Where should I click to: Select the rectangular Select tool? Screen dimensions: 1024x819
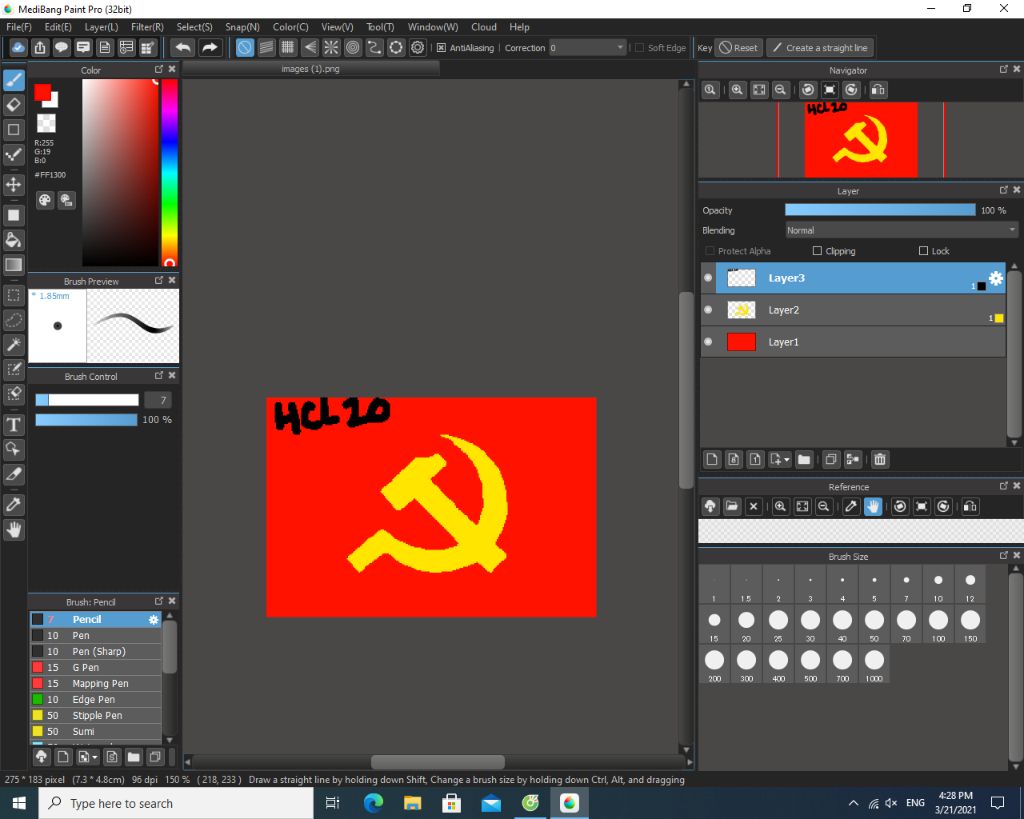[14, 295]
